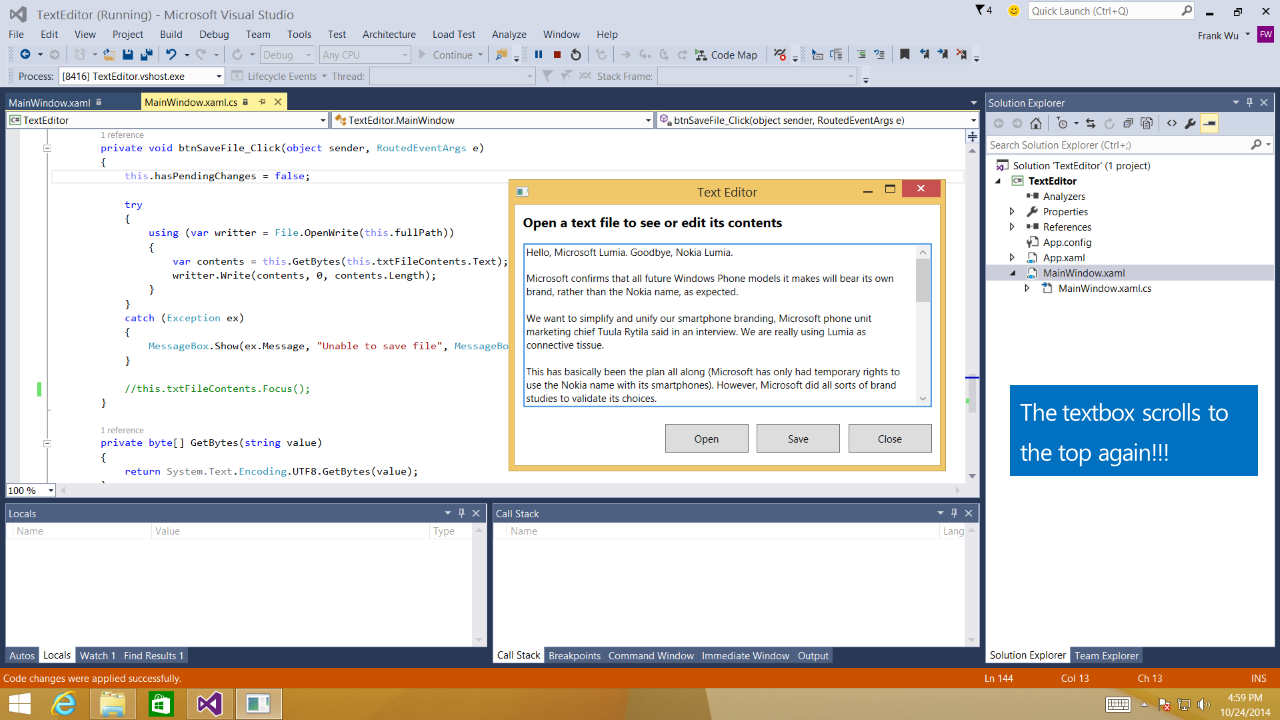Click the Find in Files icon
1280x720 pixels.
click(502, 55)
